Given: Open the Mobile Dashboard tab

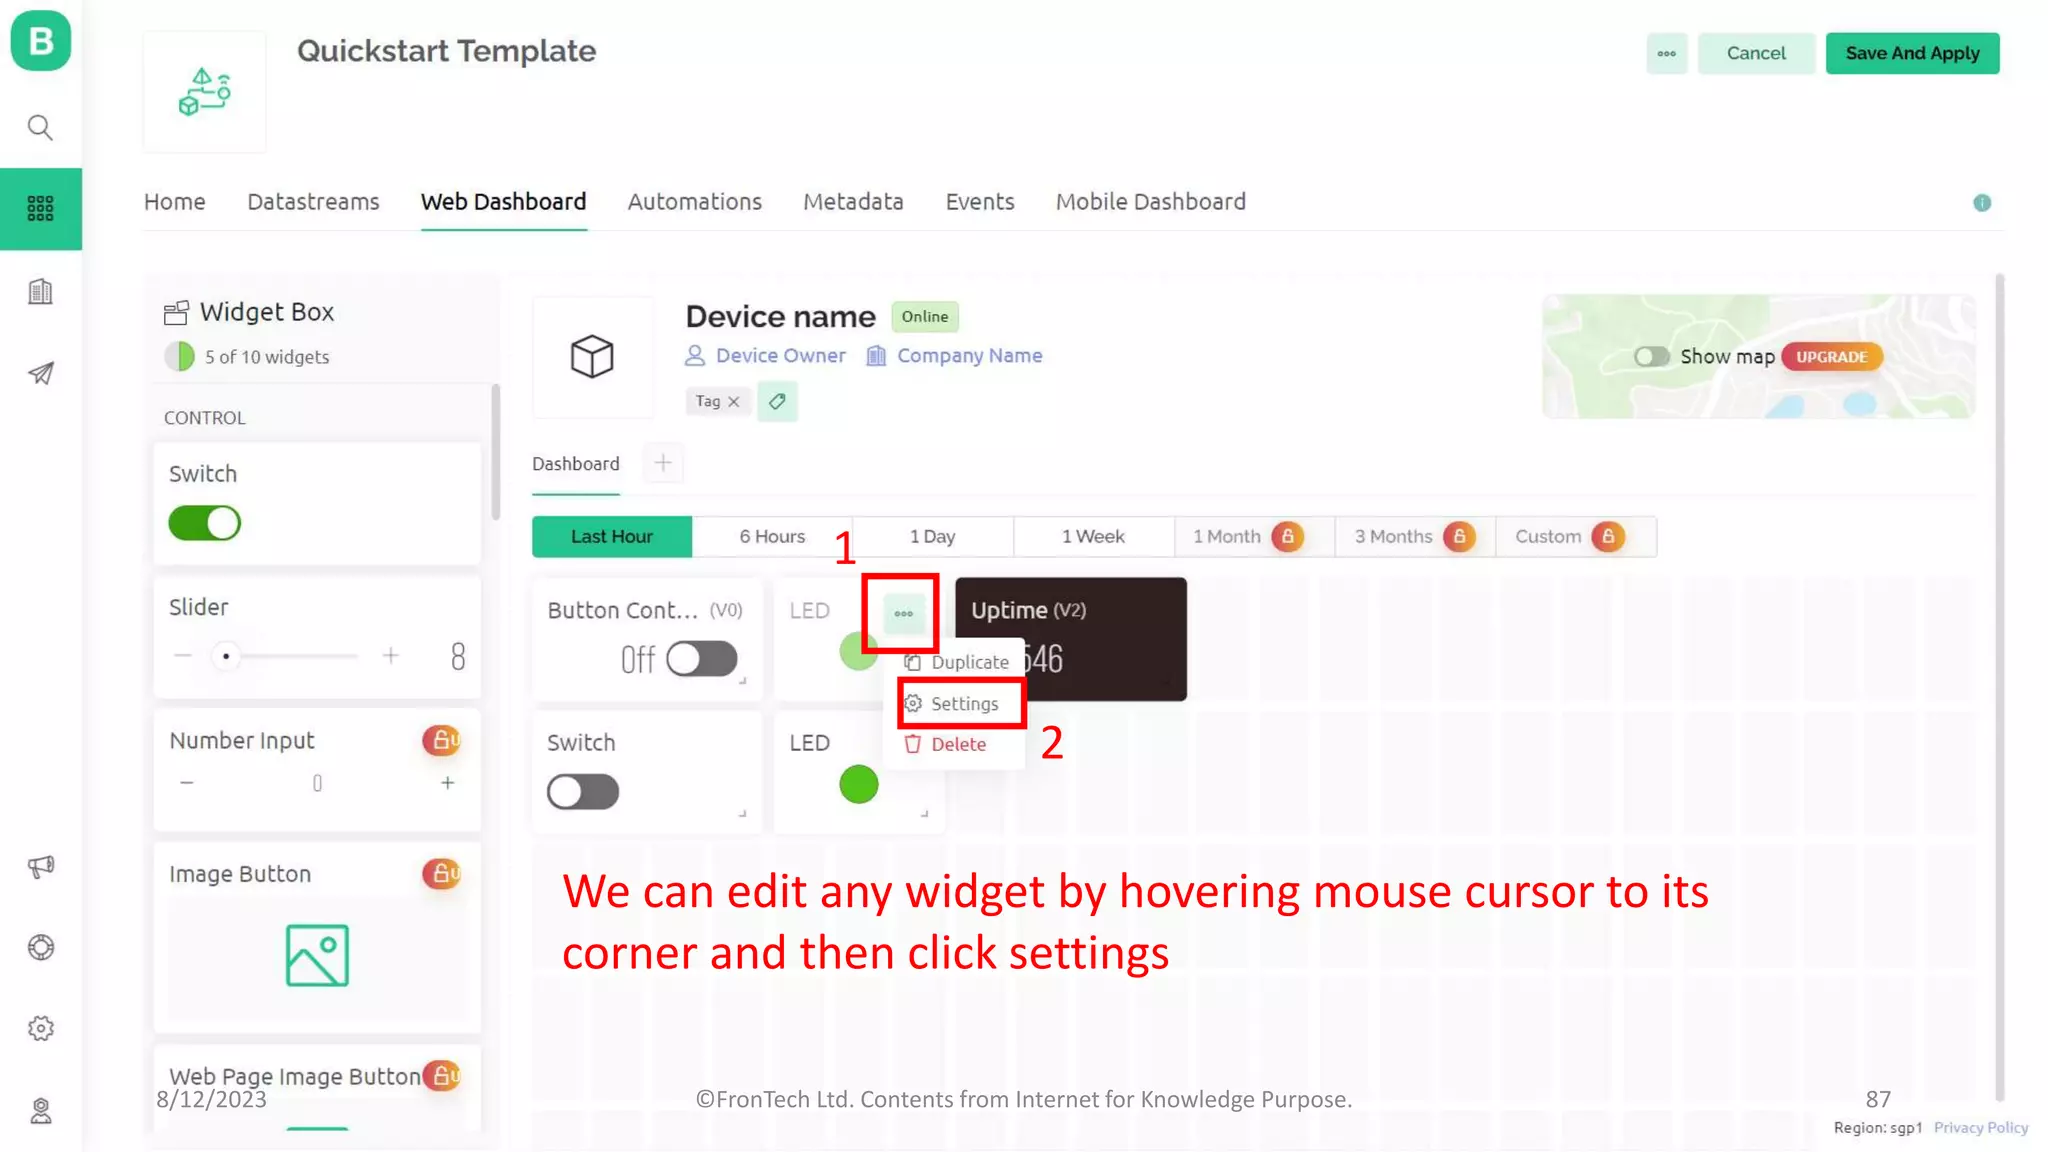Looking at the screenshot, I should pyautogui.click(x=1151, y=201).
